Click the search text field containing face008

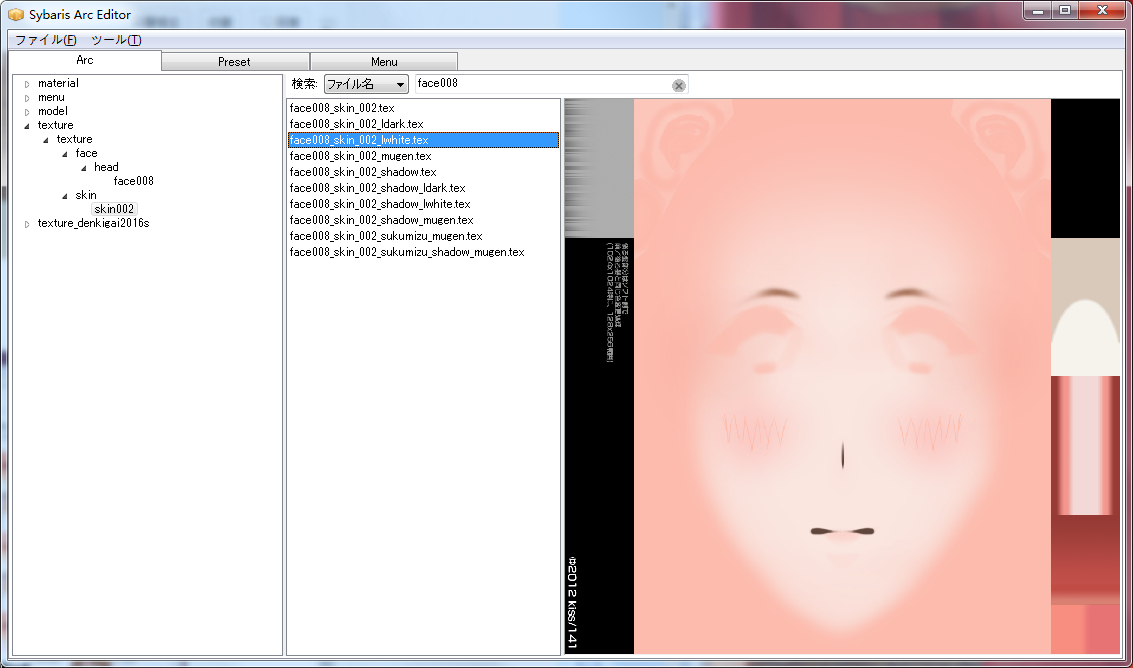tap(540, 84)
